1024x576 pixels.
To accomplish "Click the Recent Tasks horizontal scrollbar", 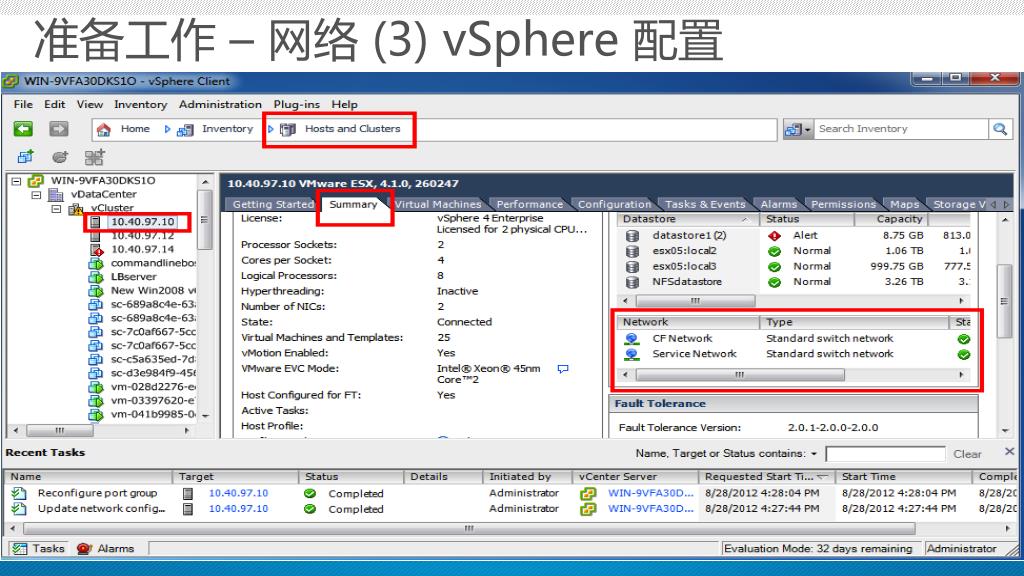I will [x=468, y=528].
